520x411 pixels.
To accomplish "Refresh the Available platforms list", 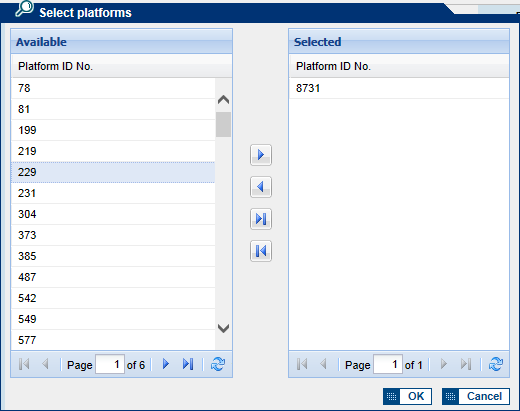I will coord(218,364).
